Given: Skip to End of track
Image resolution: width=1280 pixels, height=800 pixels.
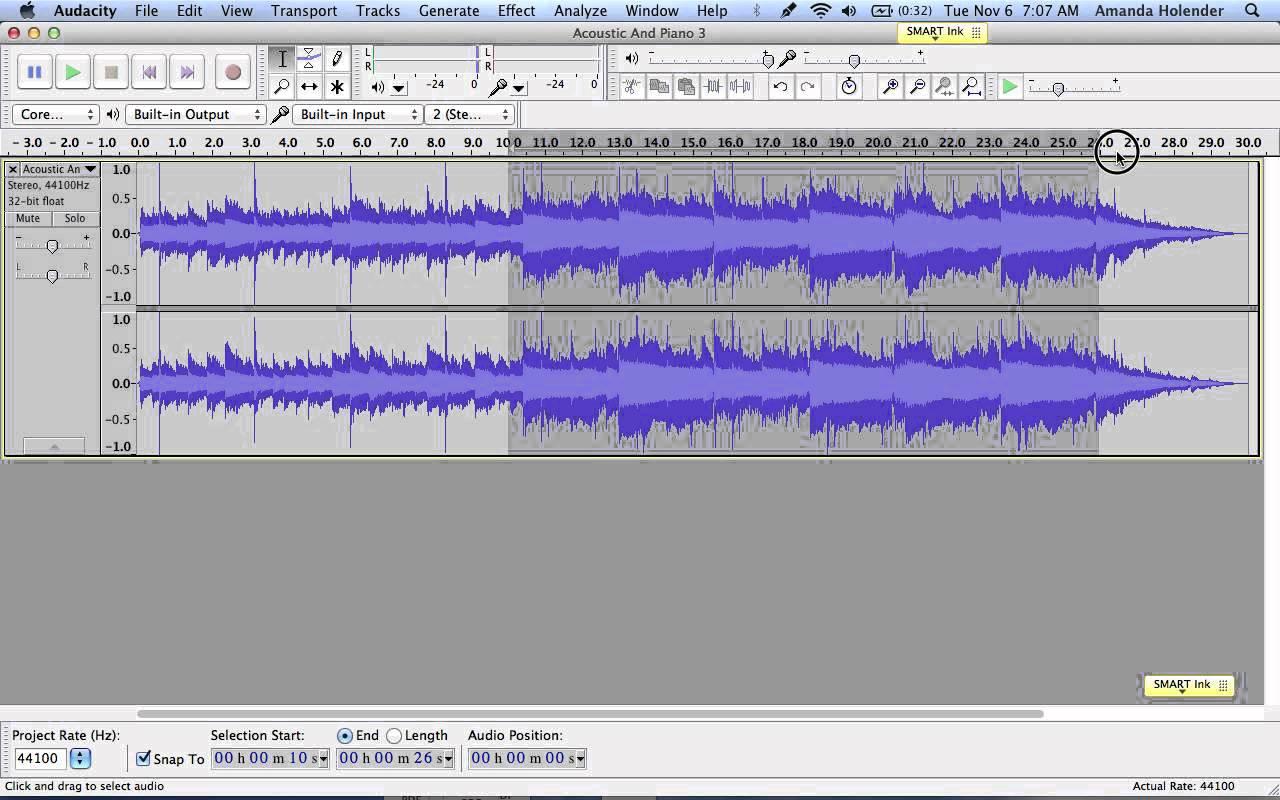Looking at the screenshot, I should point(187,72).
